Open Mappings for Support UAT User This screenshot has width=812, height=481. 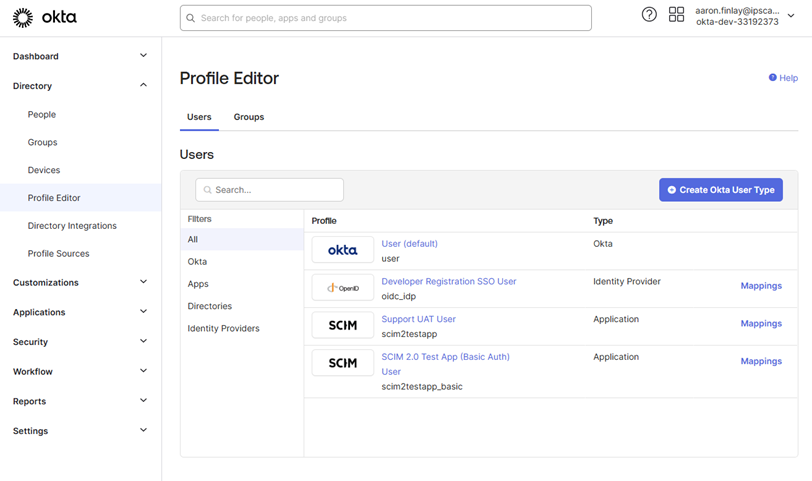[x=760, y=324]
